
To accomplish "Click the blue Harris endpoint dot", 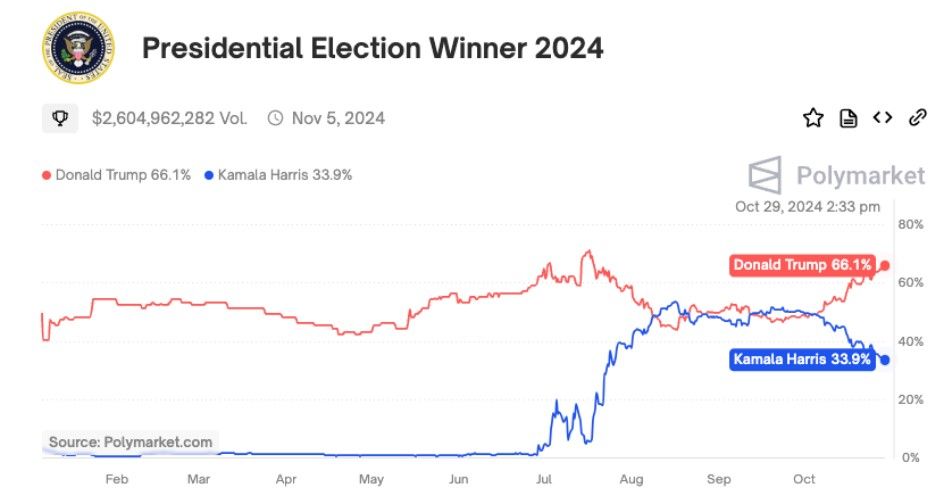I will [884, 360].
